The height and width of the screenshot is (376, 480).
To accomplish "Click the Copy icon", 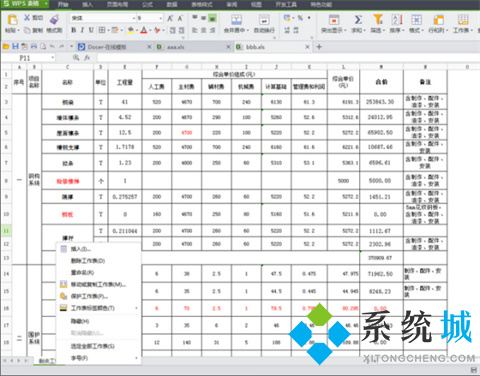I will click(27, 30).
